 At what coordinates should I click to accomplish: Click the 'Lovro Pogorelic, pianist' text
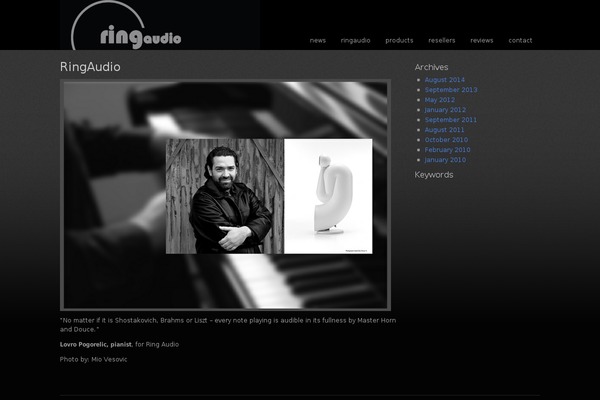(x=96, y=344)
